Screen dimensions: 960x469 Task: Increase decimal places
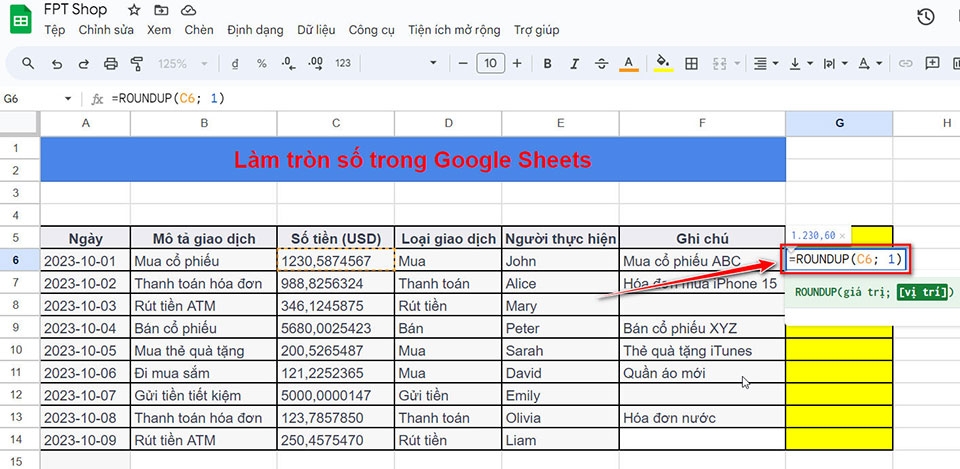click(316, 63)
